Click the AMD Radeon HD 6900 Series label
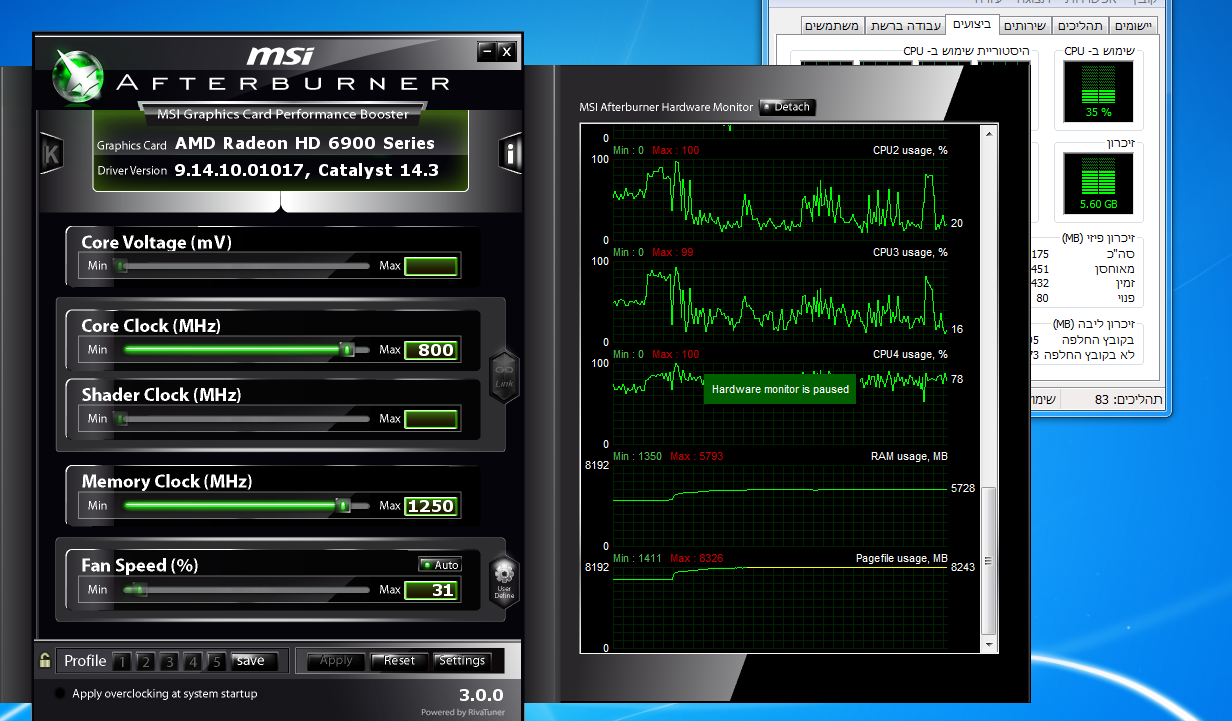The image size is (1232, 721). 305,143
